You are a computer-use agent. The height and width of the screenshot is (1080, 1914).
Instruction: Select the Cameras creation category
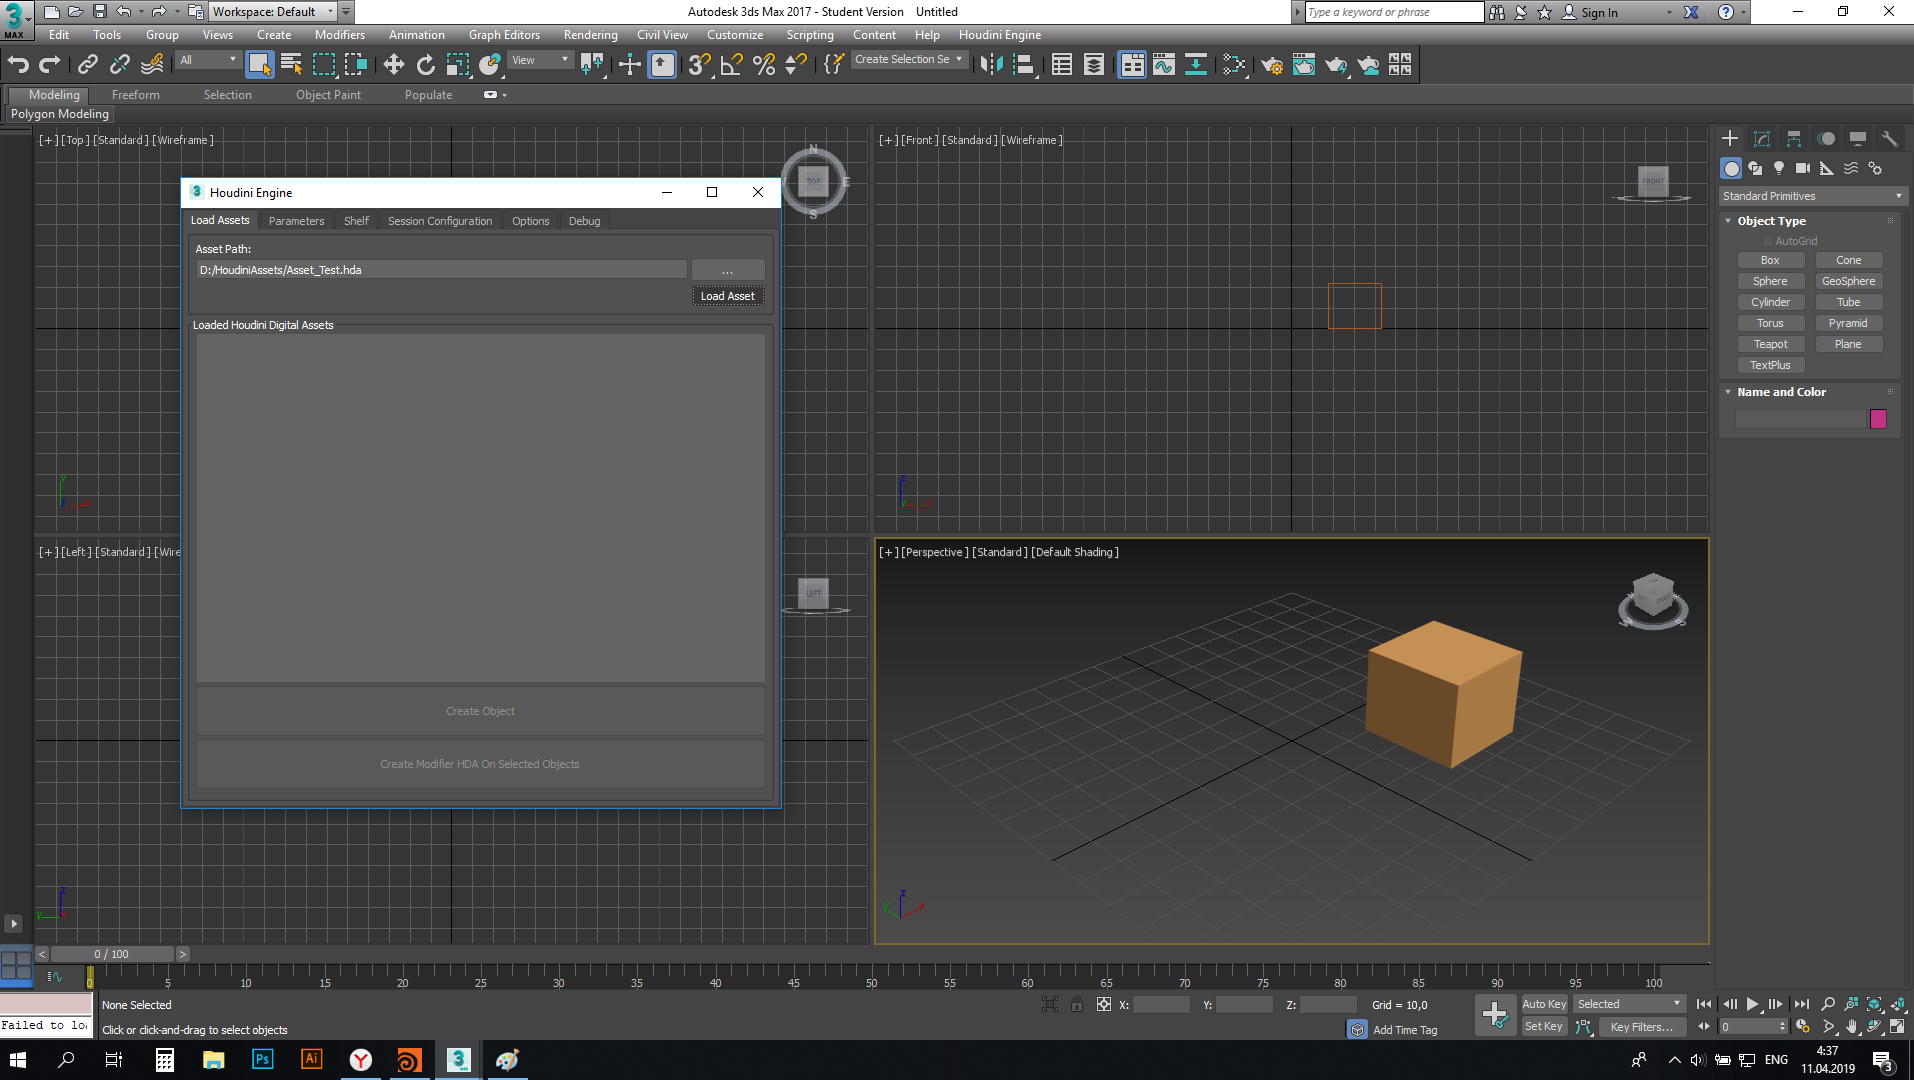(1803, 168)
